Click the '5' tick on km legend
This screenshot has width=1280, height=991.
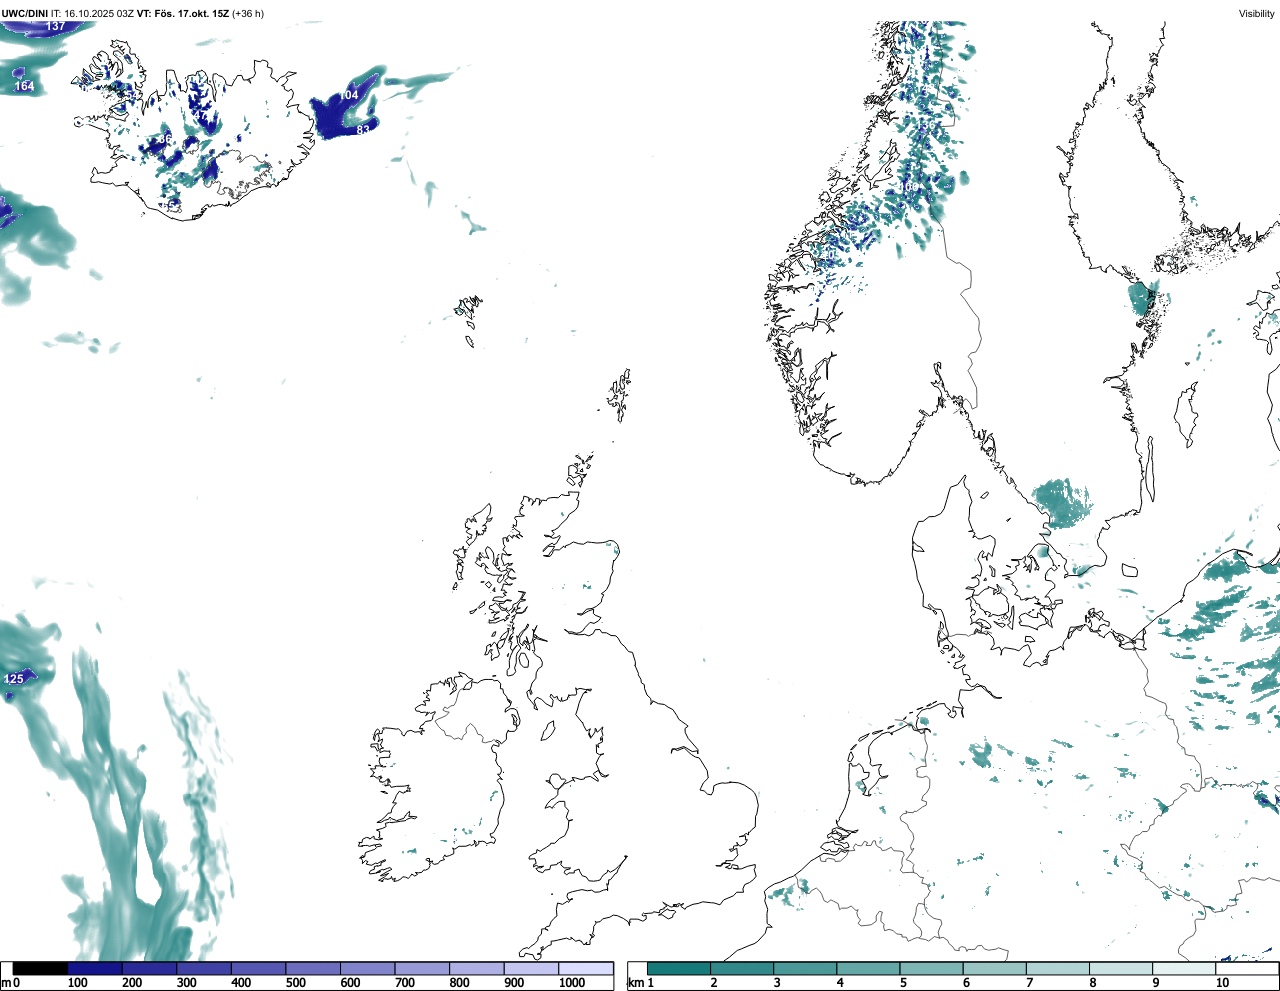pyautogui.click(x=902, y=983)
